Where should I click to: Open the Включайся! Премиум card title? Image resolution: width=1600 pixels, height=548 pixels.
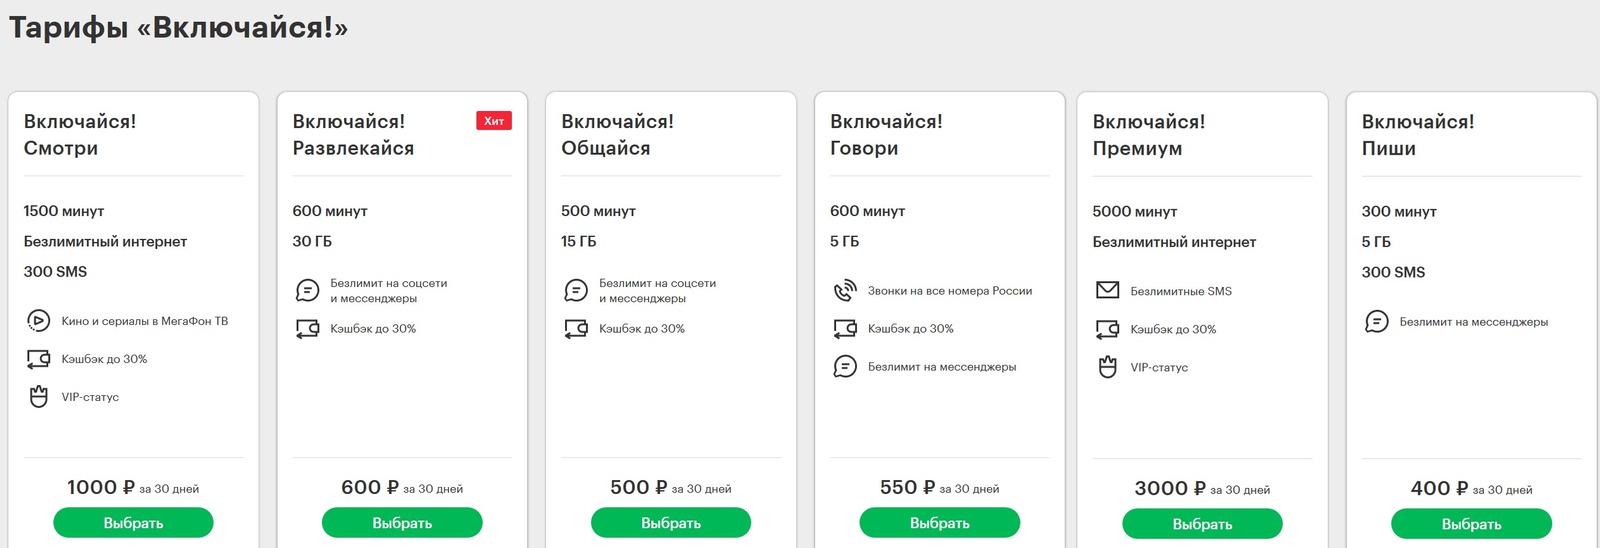pos(1149,135)
